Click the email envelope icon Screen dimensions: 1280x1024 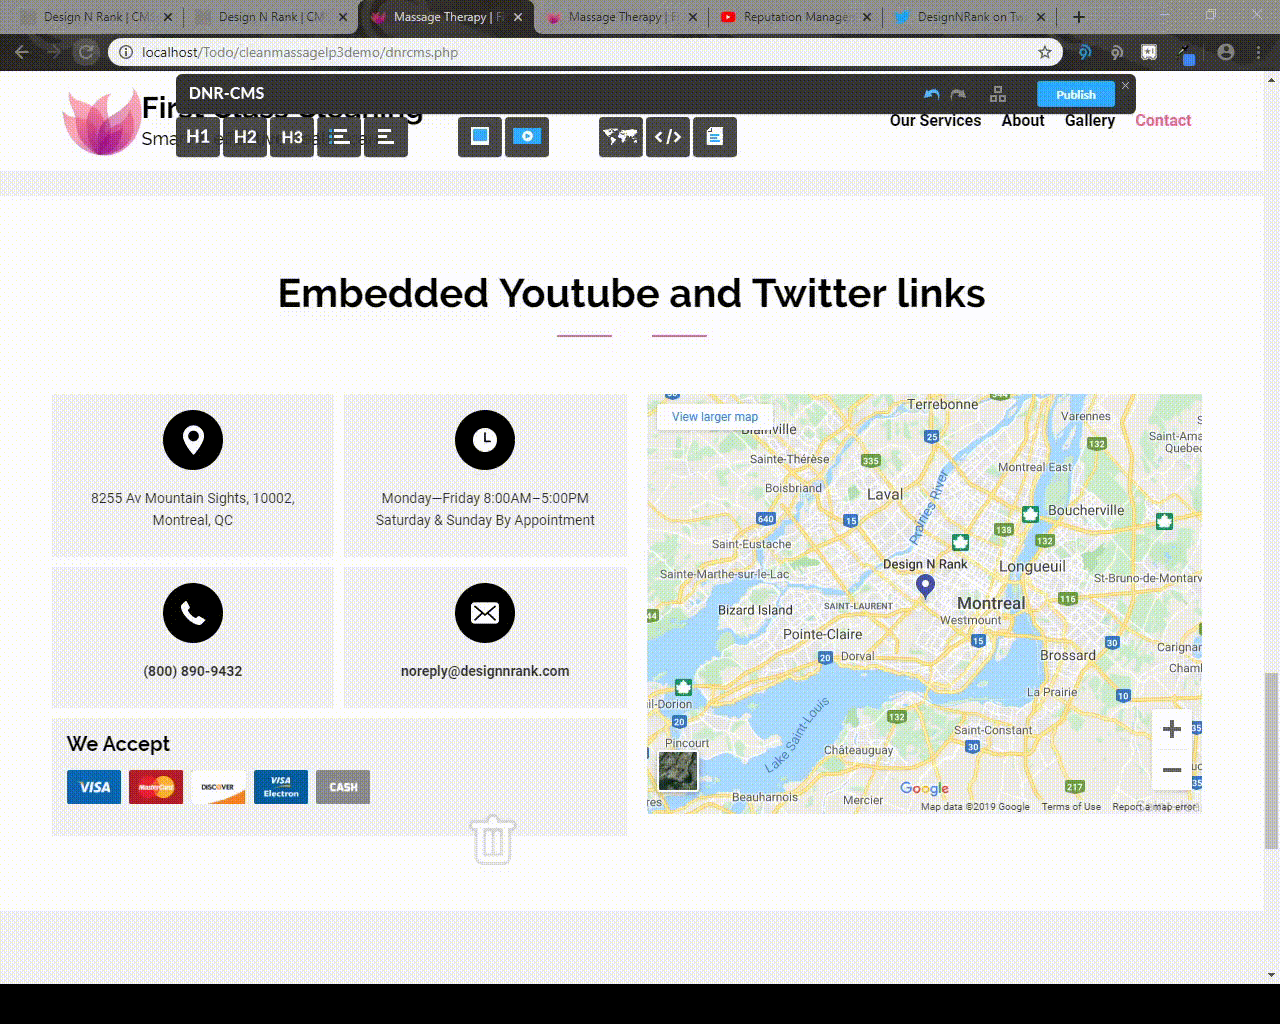coord(485,613)
